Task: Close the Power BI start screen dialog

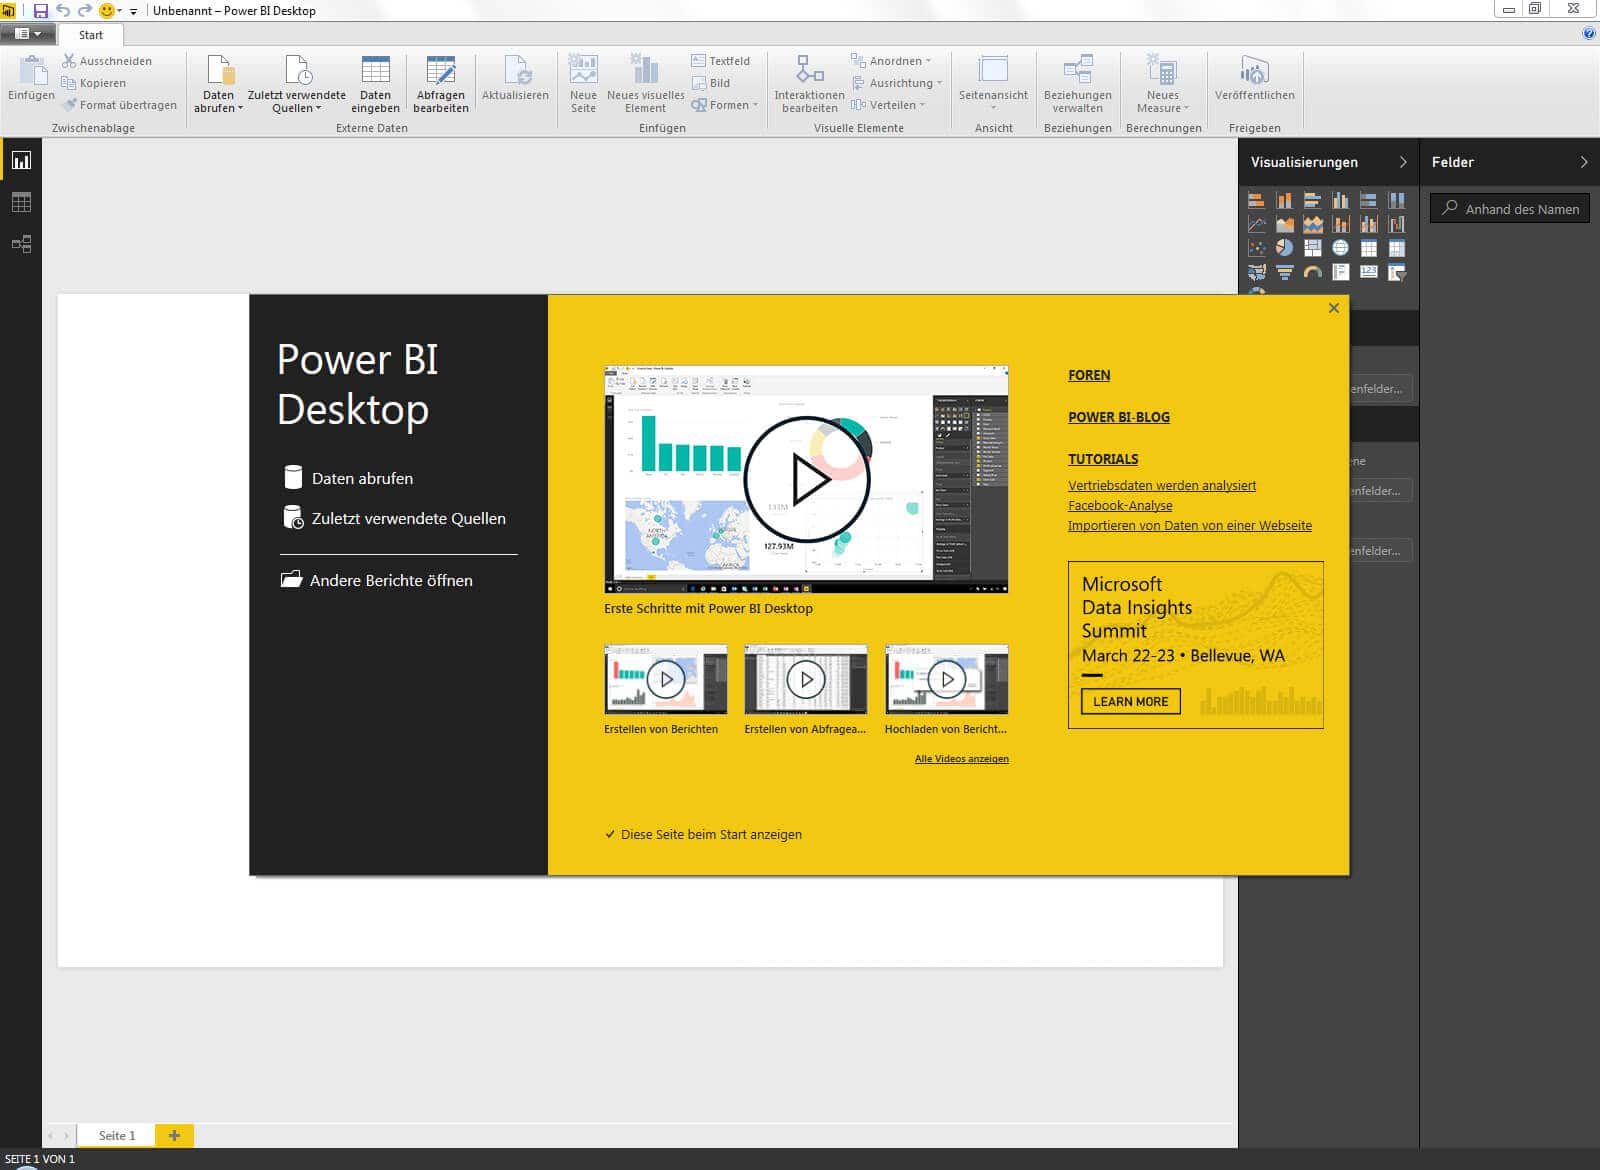Action: [1333, 308]
